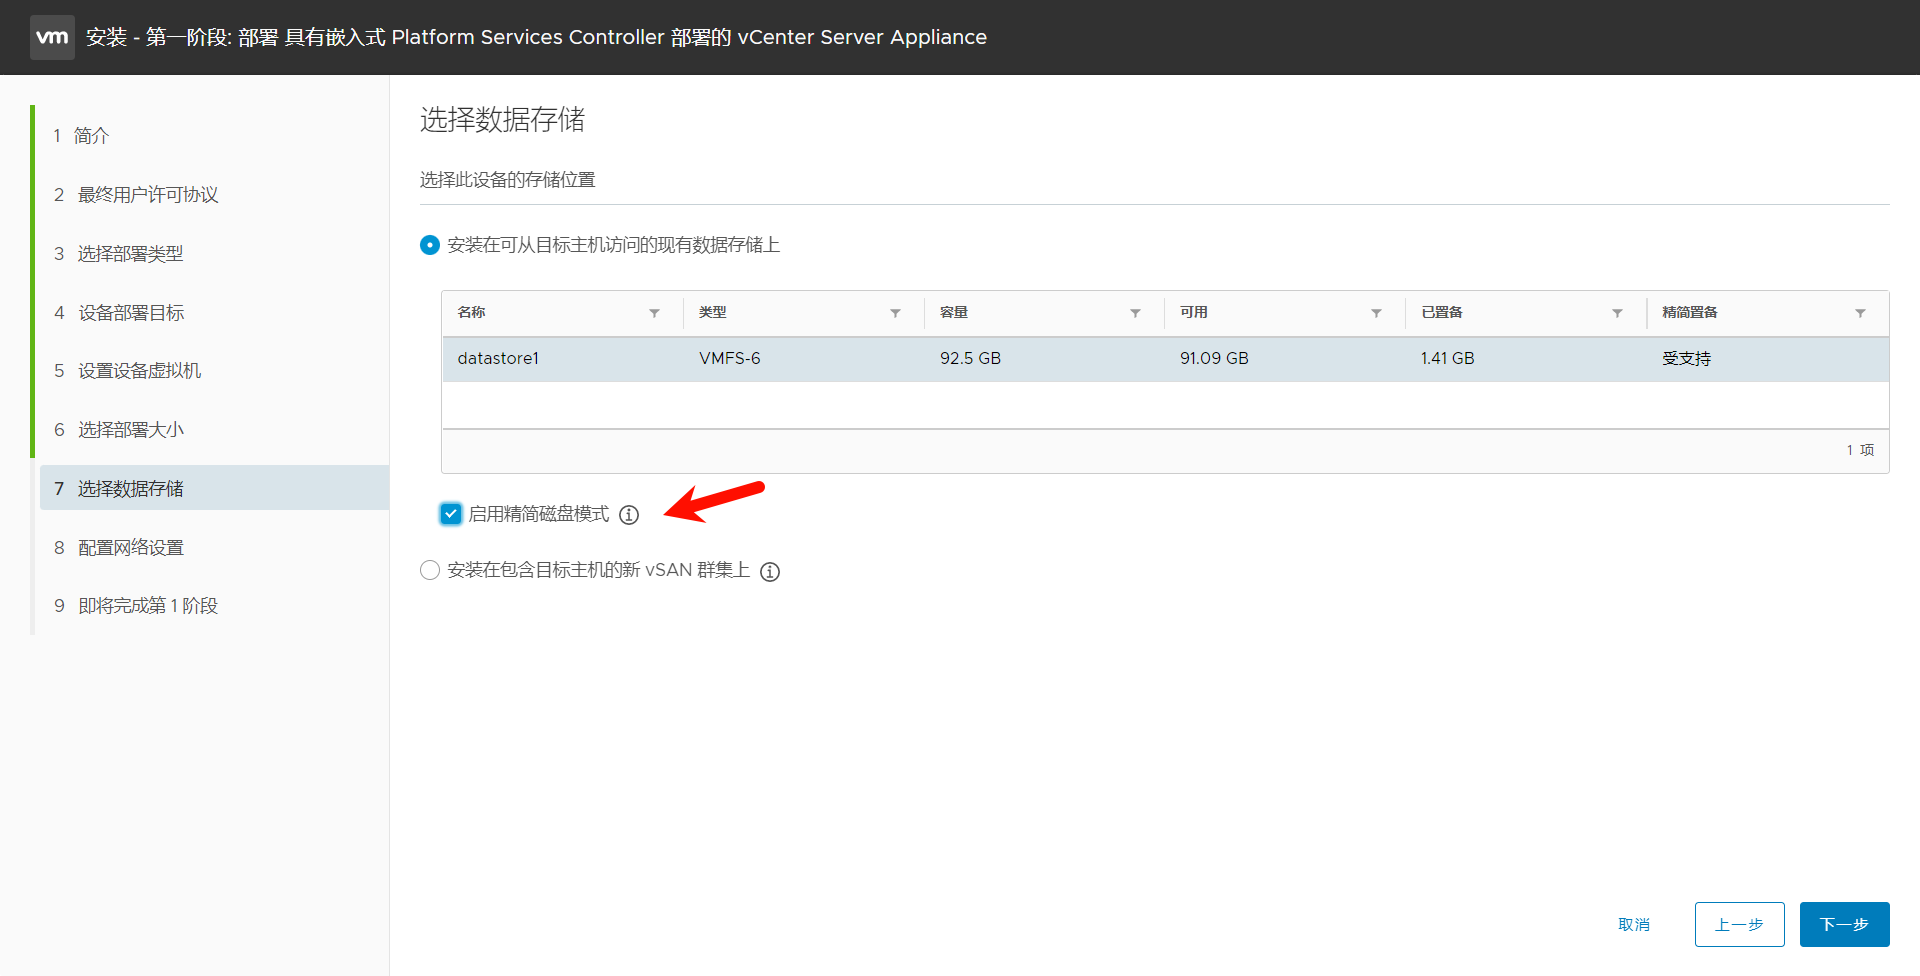
Task: Open filter for 容量 column
Action: coord(1135,313)
